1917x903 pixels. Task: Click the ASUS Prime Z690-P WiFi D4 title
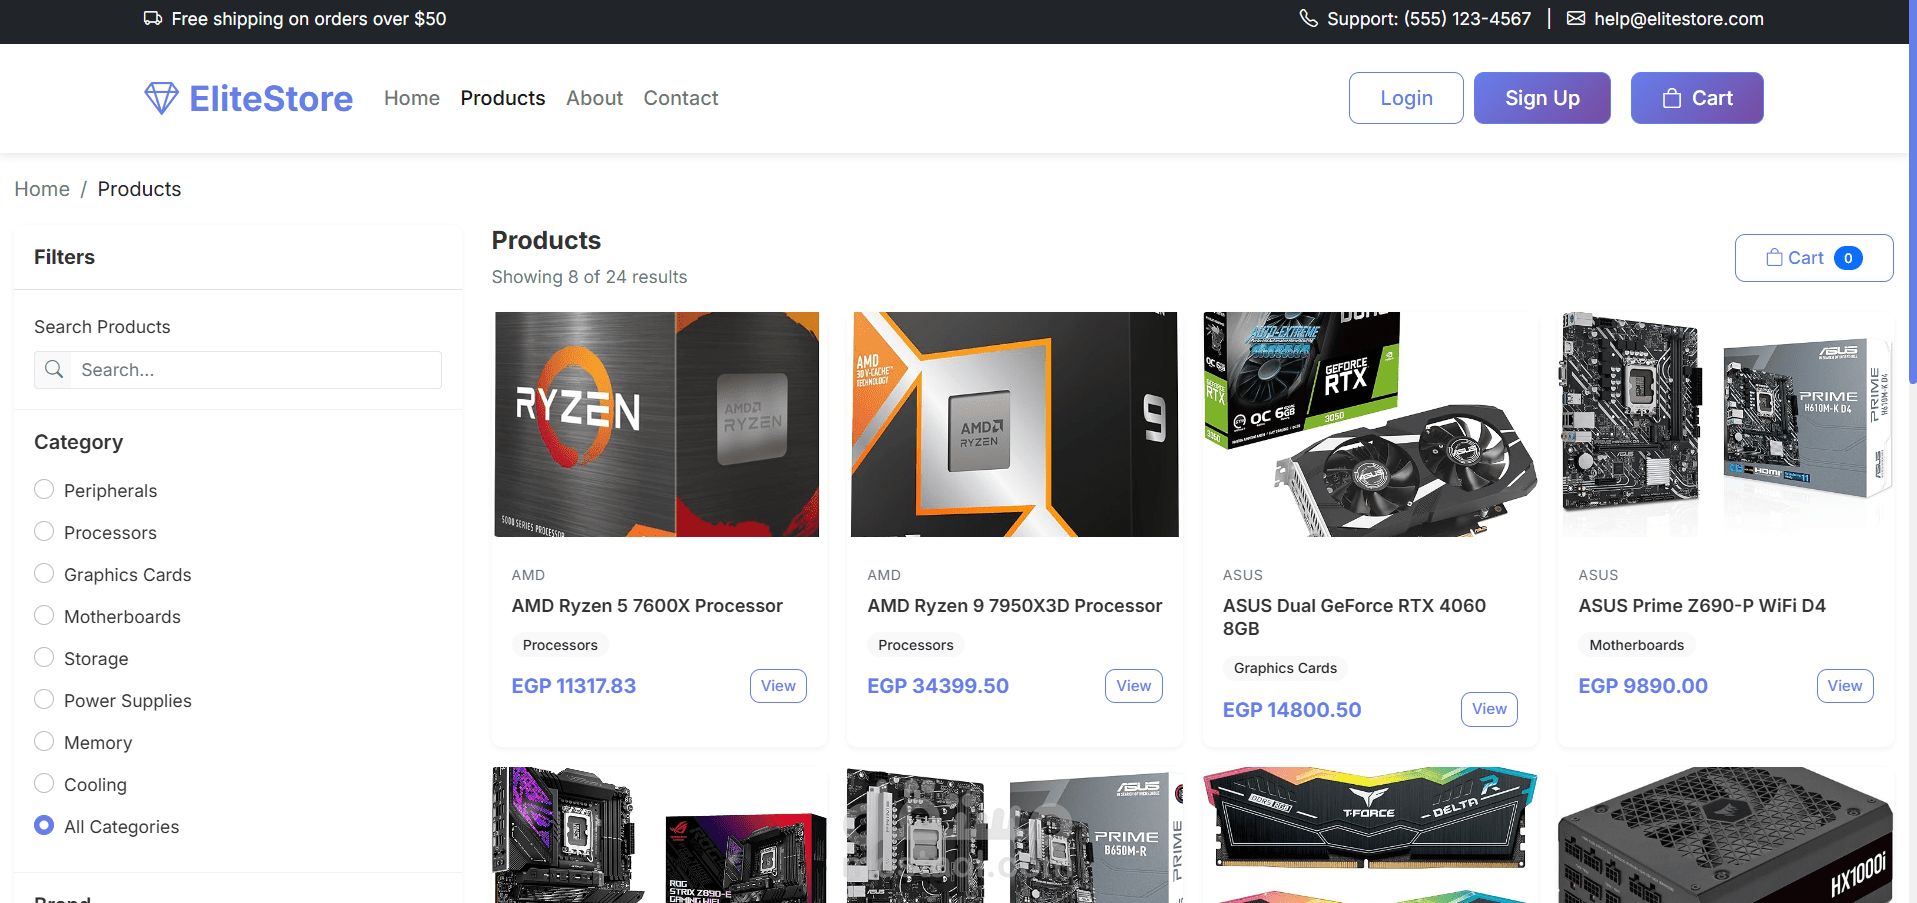1702,606
